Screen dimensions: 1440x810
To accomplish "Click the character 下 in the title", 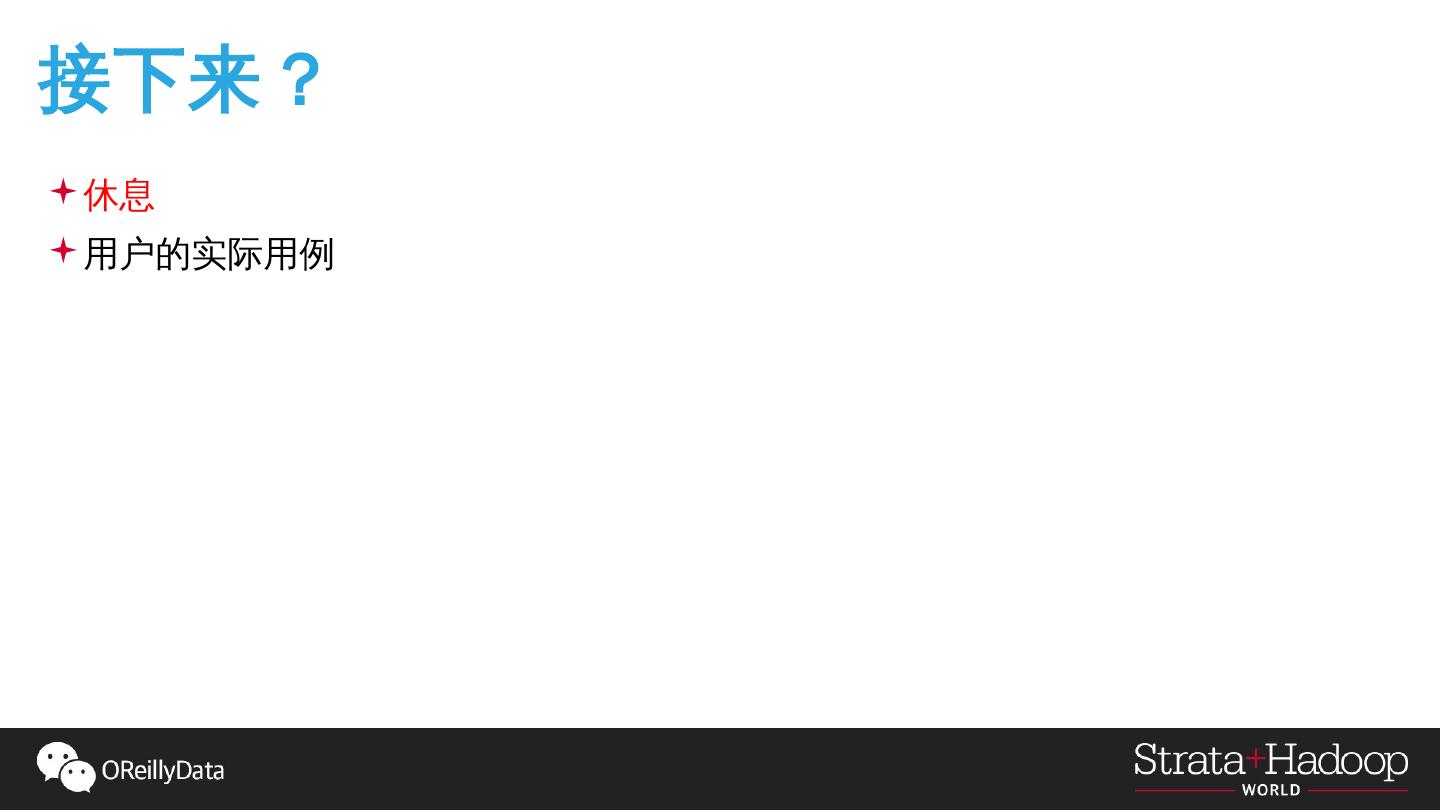I will 149,81.
